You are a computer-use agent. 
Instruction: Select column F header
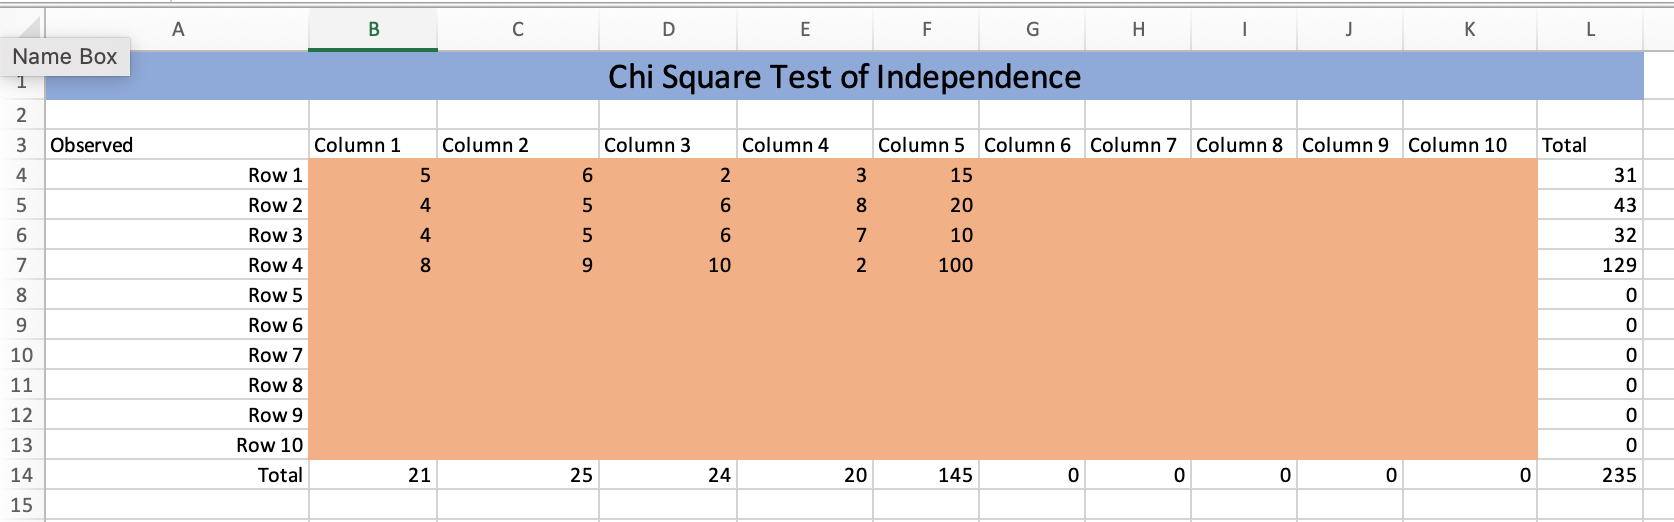point(927,30)
